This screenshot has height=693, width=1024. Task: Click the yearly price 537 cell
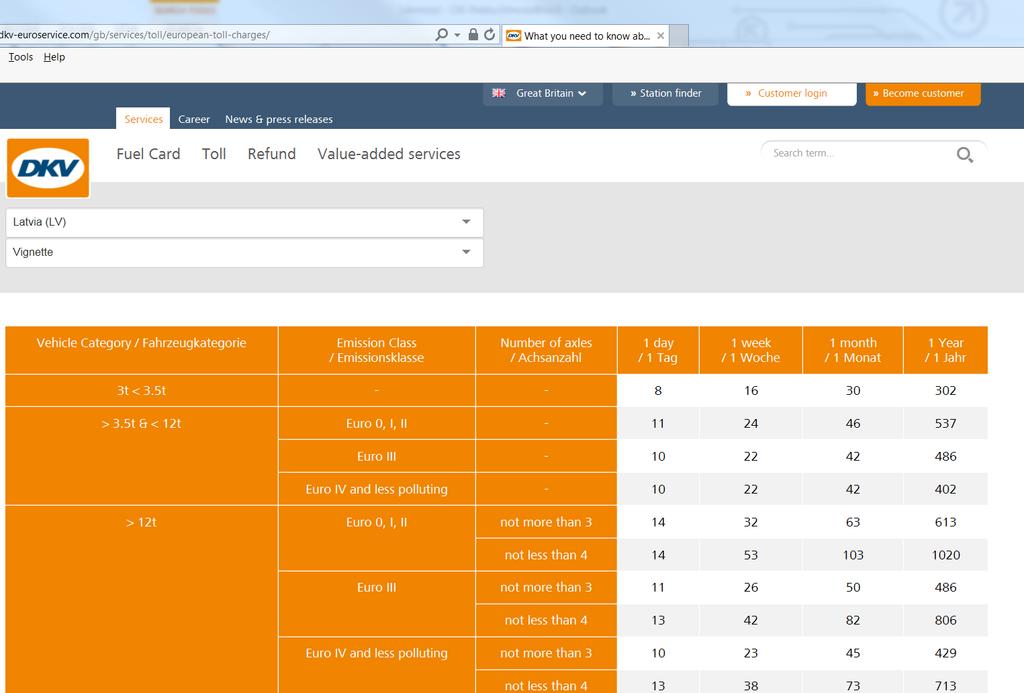[x=946, y=423]
